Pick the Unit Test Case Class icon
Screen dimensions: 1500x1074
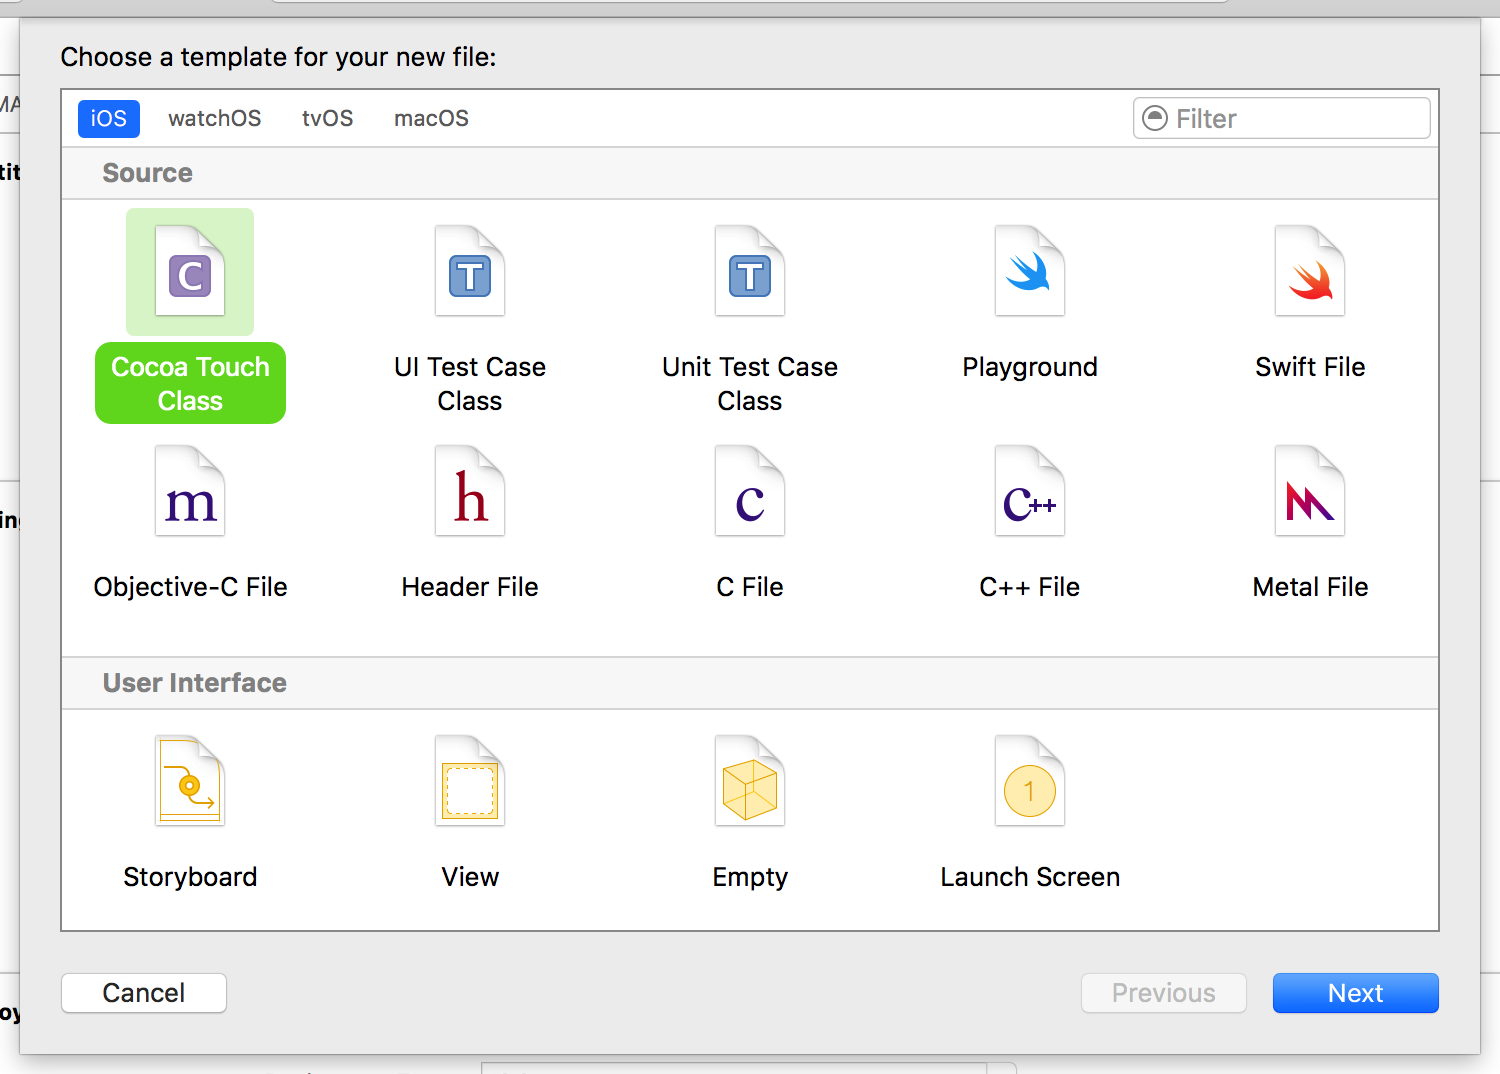coord(750,272)
